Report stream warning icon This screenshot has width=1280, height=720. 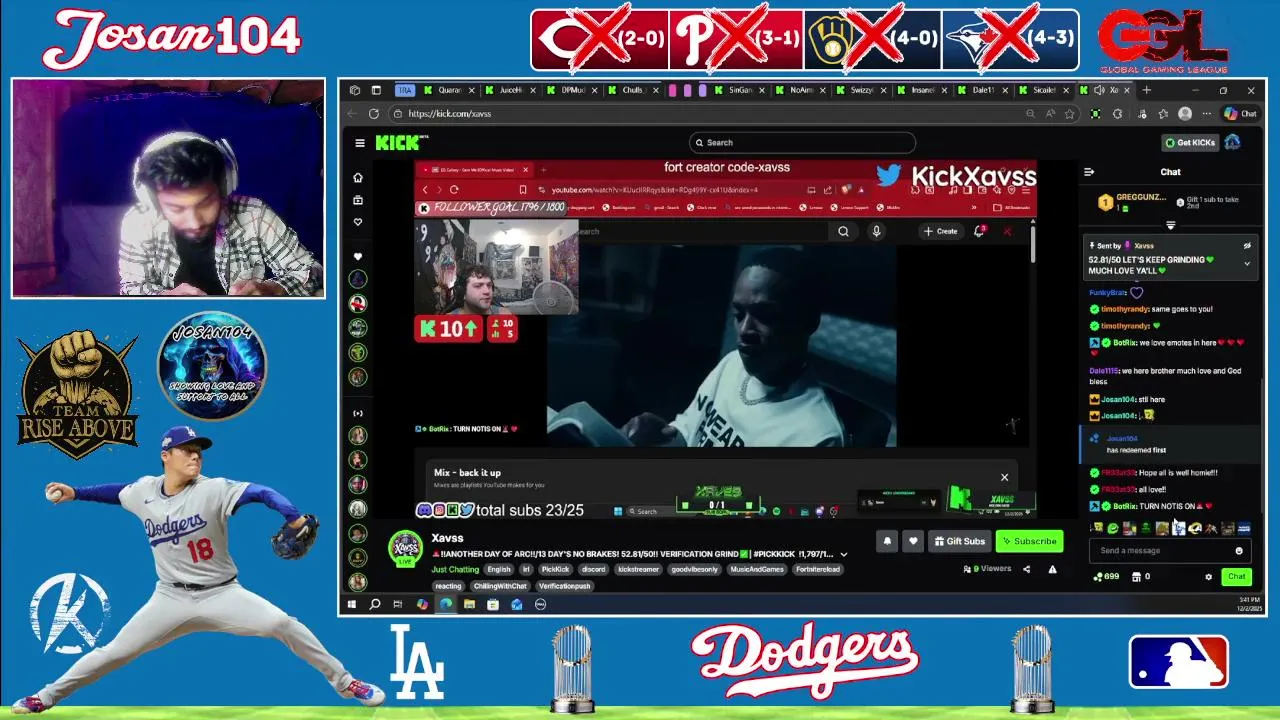click(1052, 569)
